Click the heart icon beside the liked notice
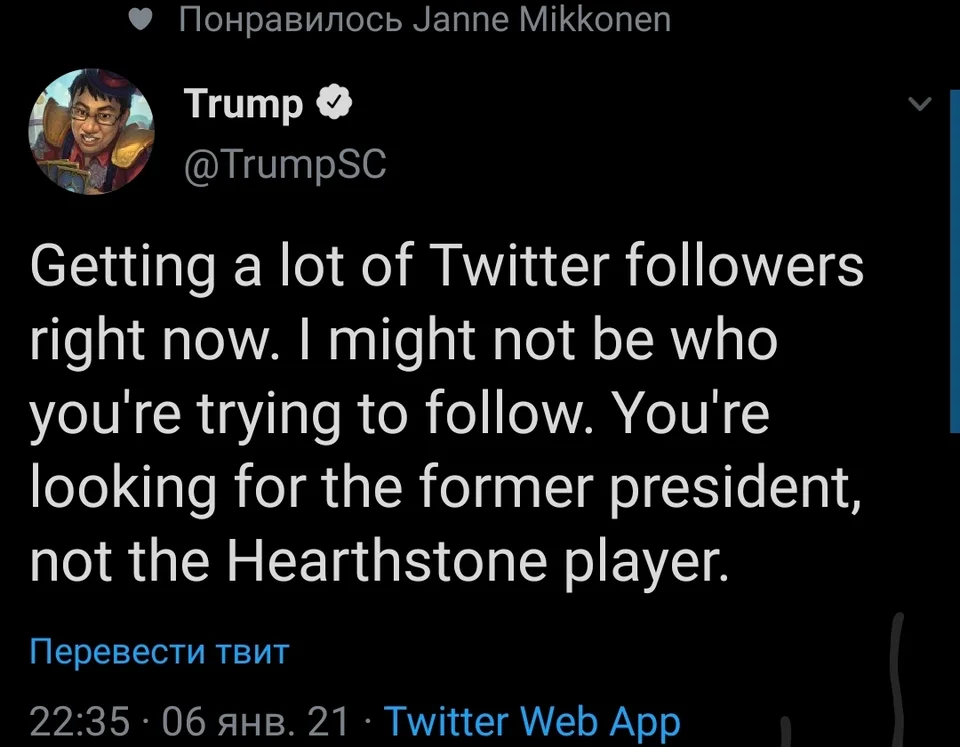 144,20
